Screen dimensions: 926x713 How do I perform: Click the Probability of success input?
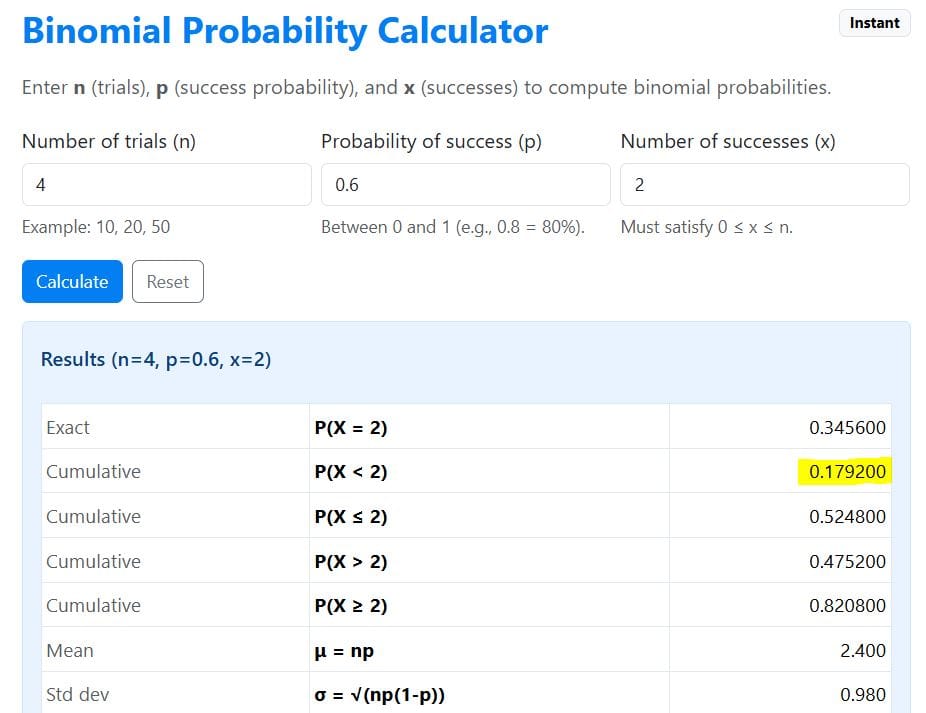465,184
